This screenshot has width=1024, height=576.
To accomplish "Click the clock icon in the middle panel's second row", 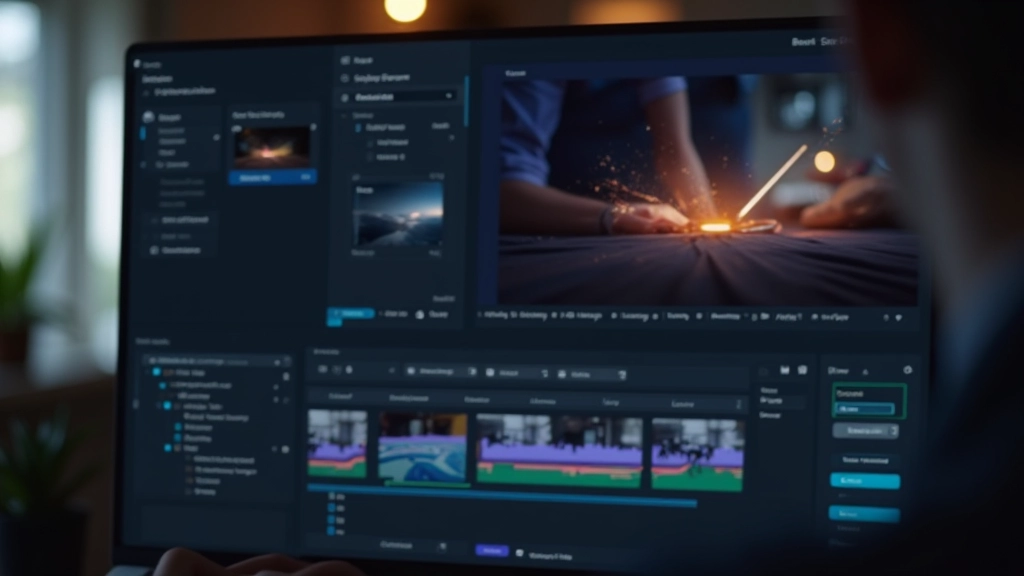I will 345,78.
